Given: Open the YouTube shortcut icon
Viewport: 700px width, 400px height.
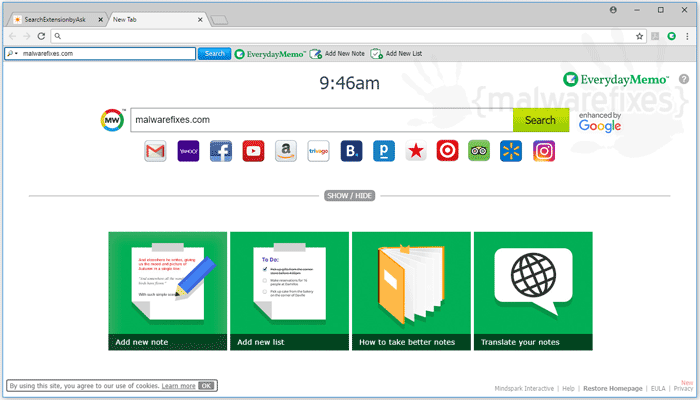Looking at the screenshot, I should [x=253, y=151].
